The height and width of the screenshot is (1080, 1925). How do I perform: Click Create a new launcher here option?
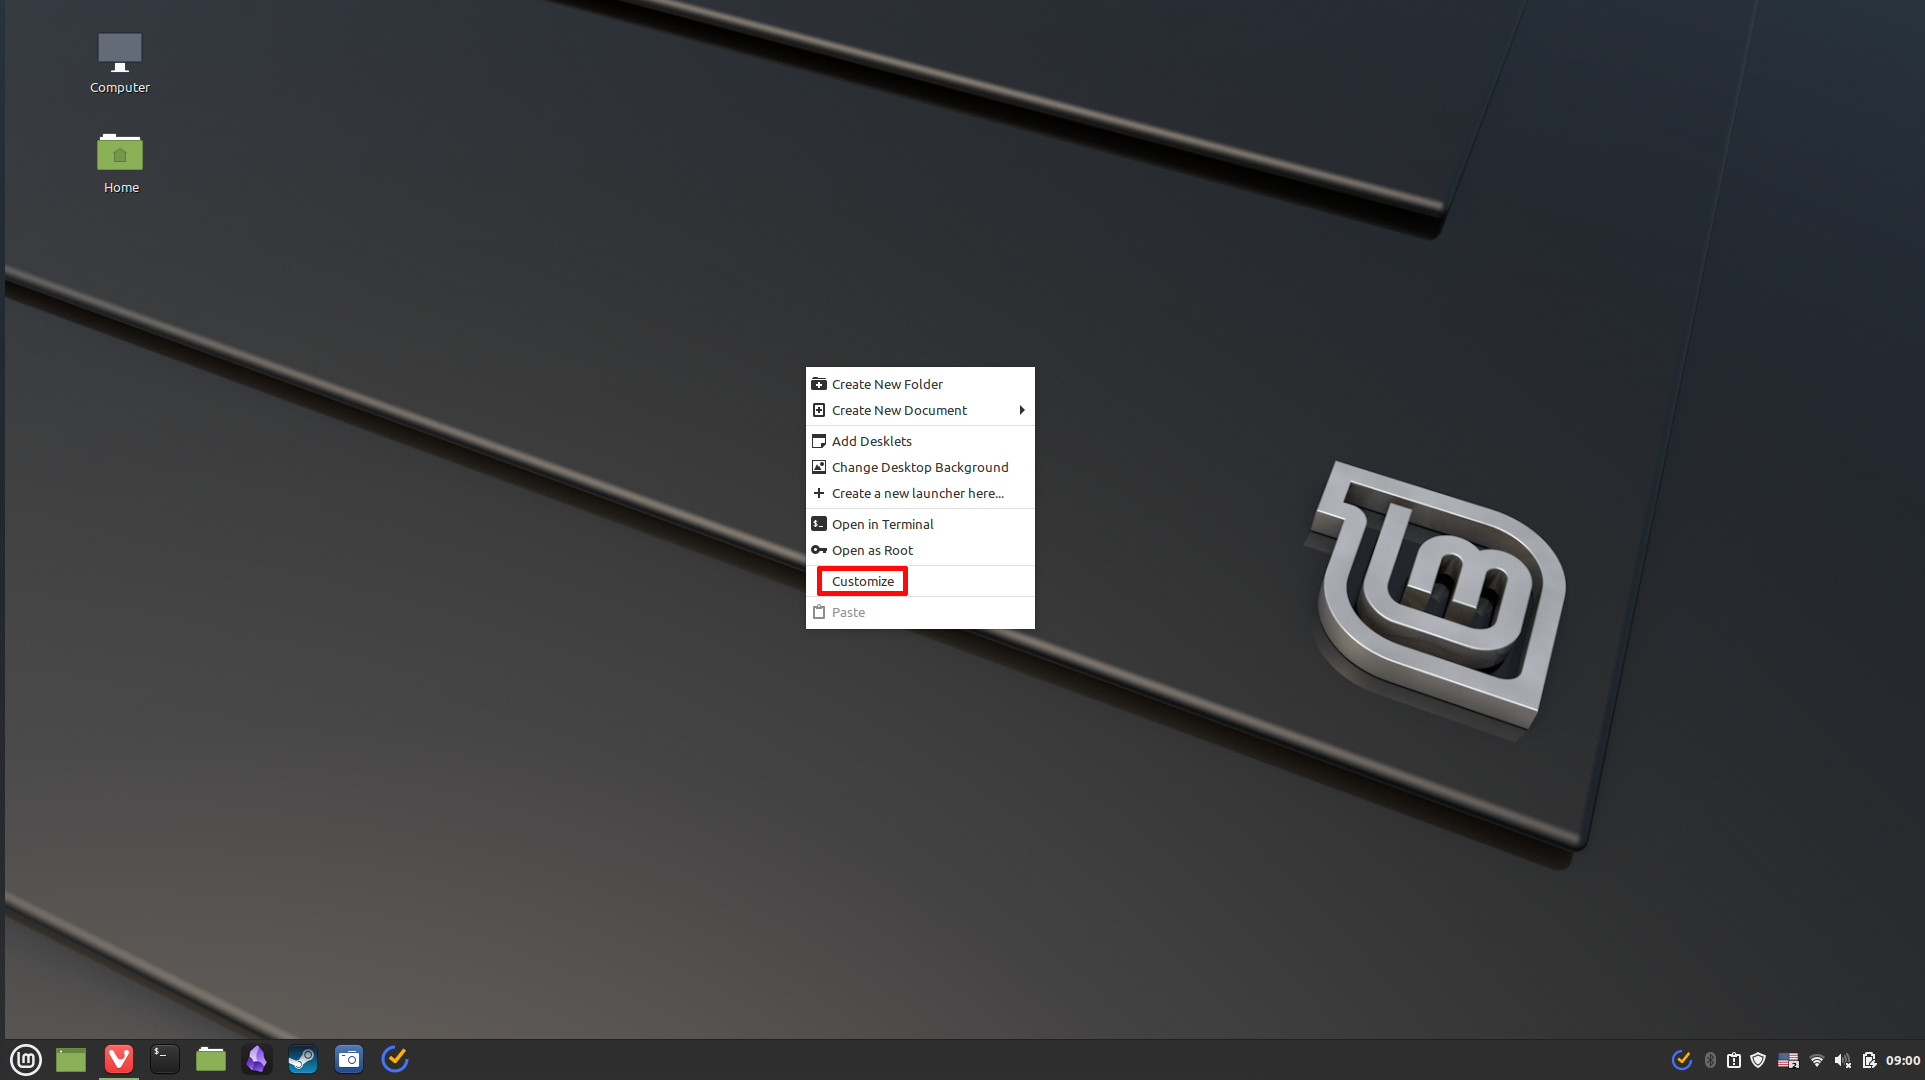click(918, 493)
